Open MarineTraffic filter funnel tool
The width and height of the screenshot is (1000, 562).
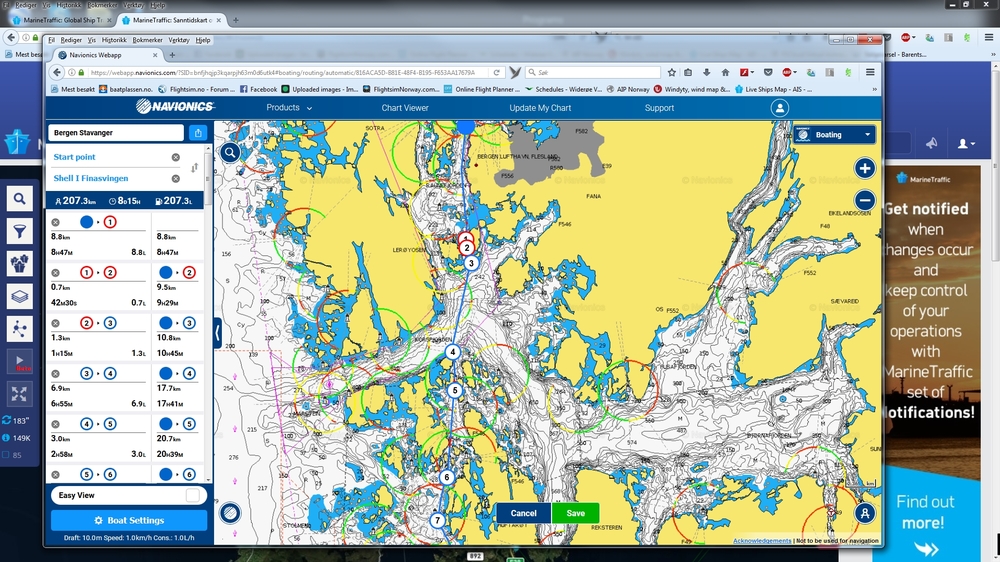19,231
